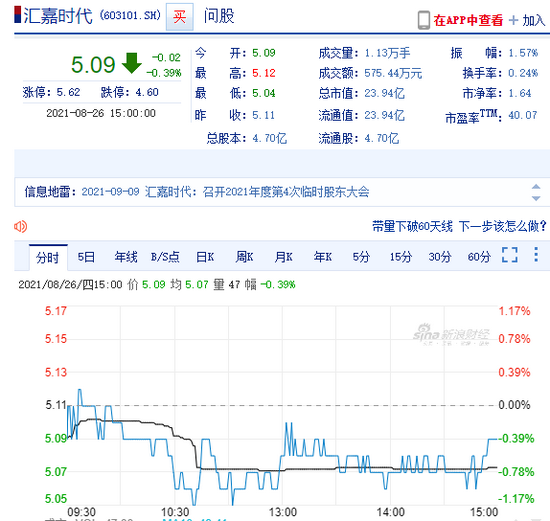The width and height of the screenshot is (550, 521).
Task: Click the red 买 buy button
Action: point(180,17)
